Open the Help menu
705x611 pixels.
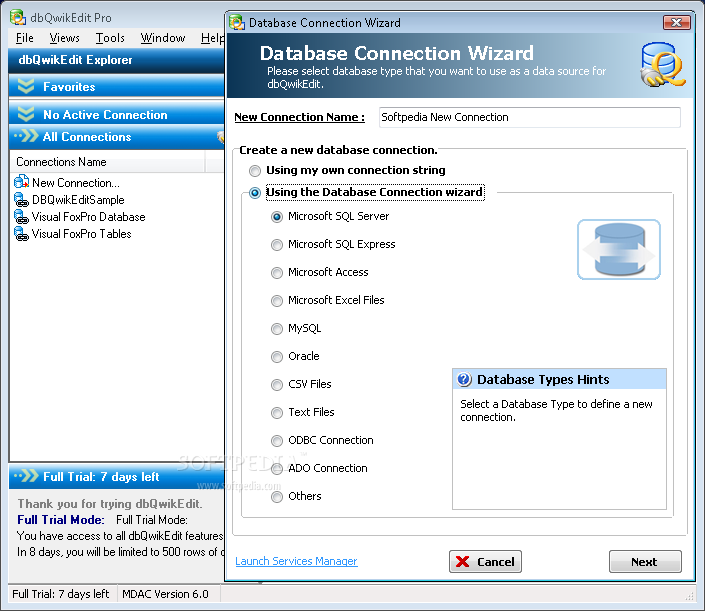click(x=212, y=38)
